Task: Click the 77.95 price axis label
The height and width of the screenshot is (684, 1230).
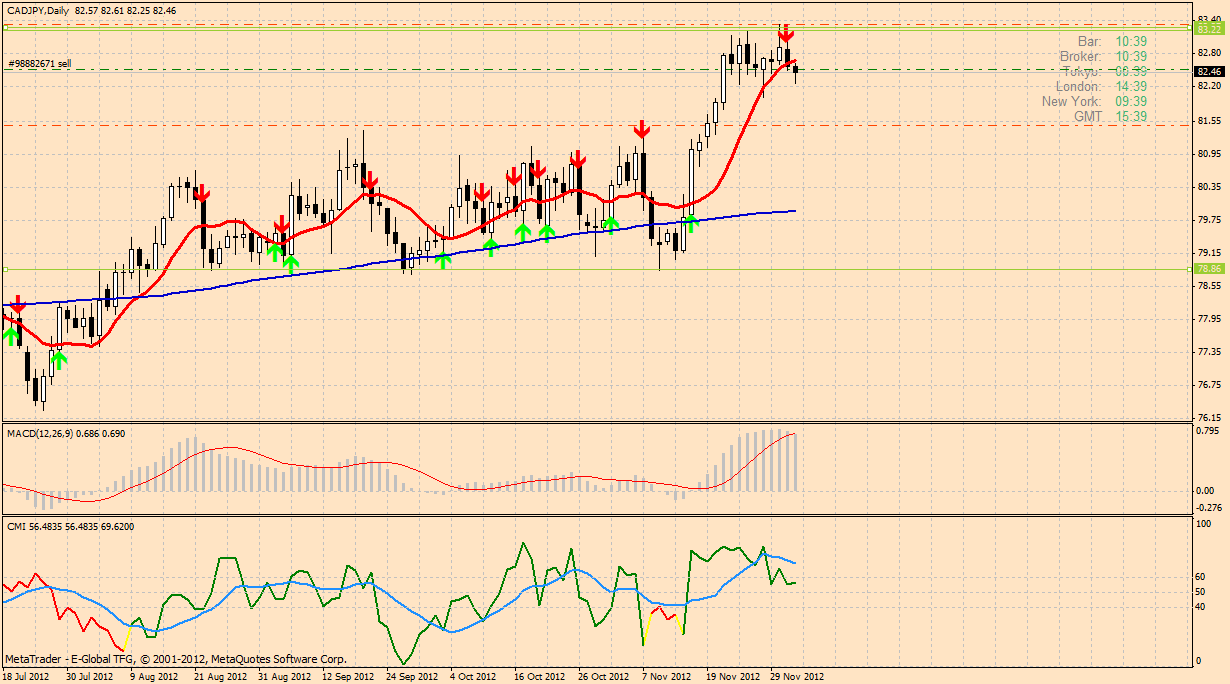Action: [x=1208, y=319]
